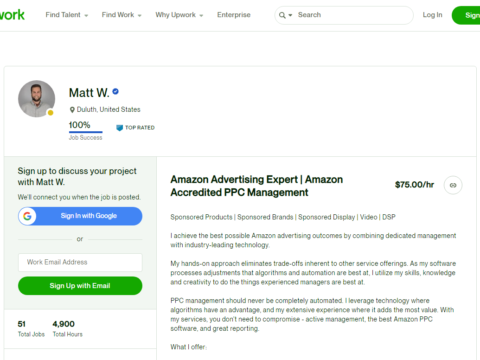Click the location pin icon by Duluth
Screen dimensions: 480x360
coord(72,110)
